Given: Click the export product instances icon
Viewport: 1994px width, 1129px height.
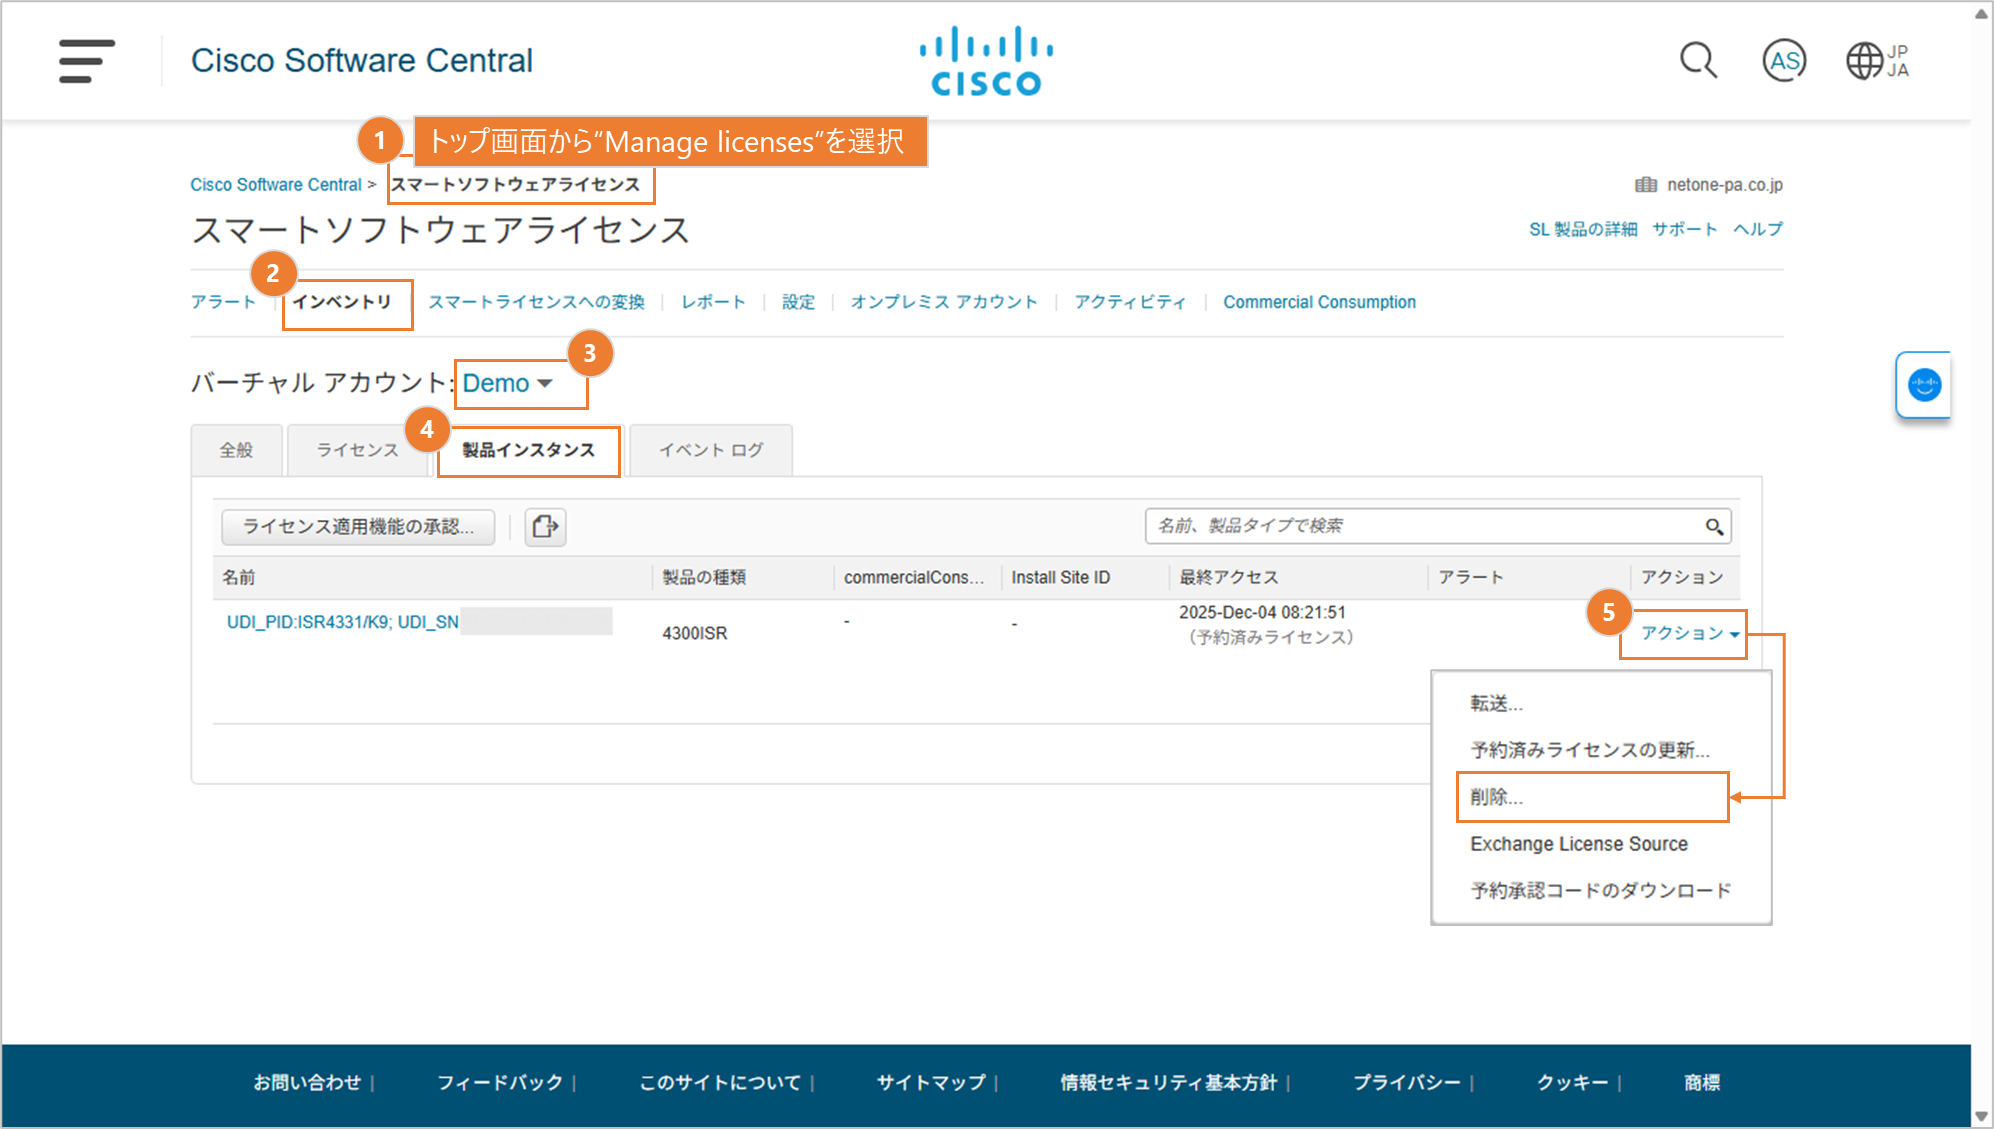Looking at the screenshot, I should [x=545, y=526].
